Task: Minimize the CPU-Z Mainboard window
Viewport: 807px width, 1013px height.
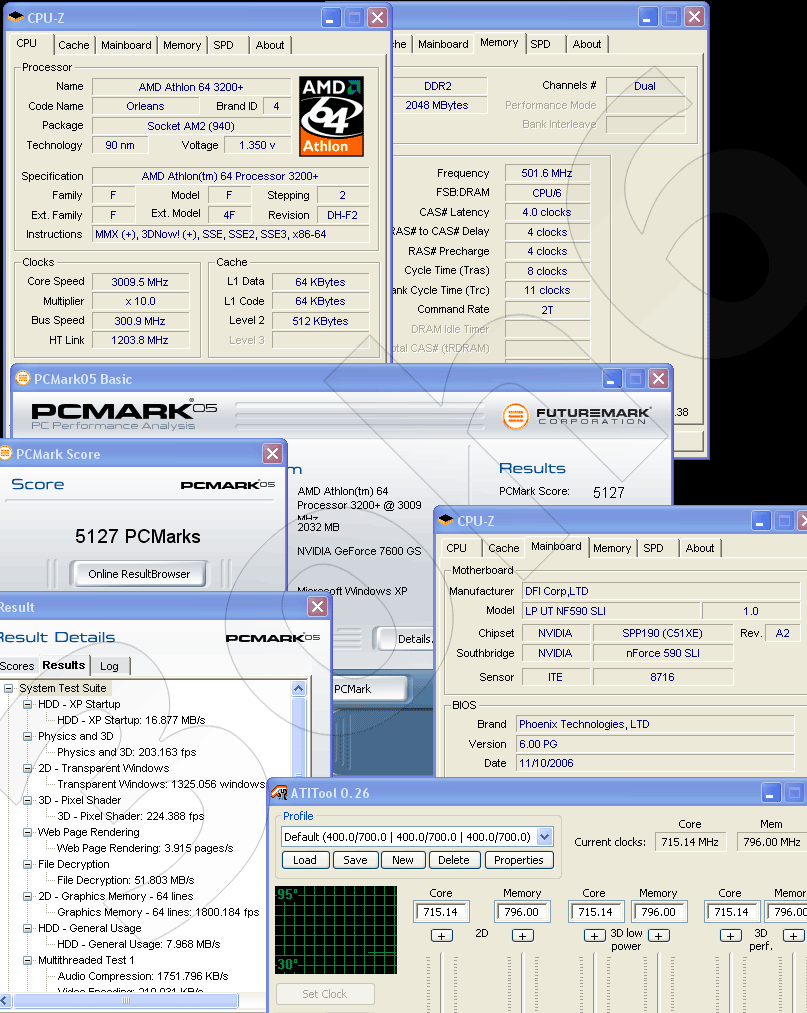Action: pyautogui.click(x=760, y=521)
